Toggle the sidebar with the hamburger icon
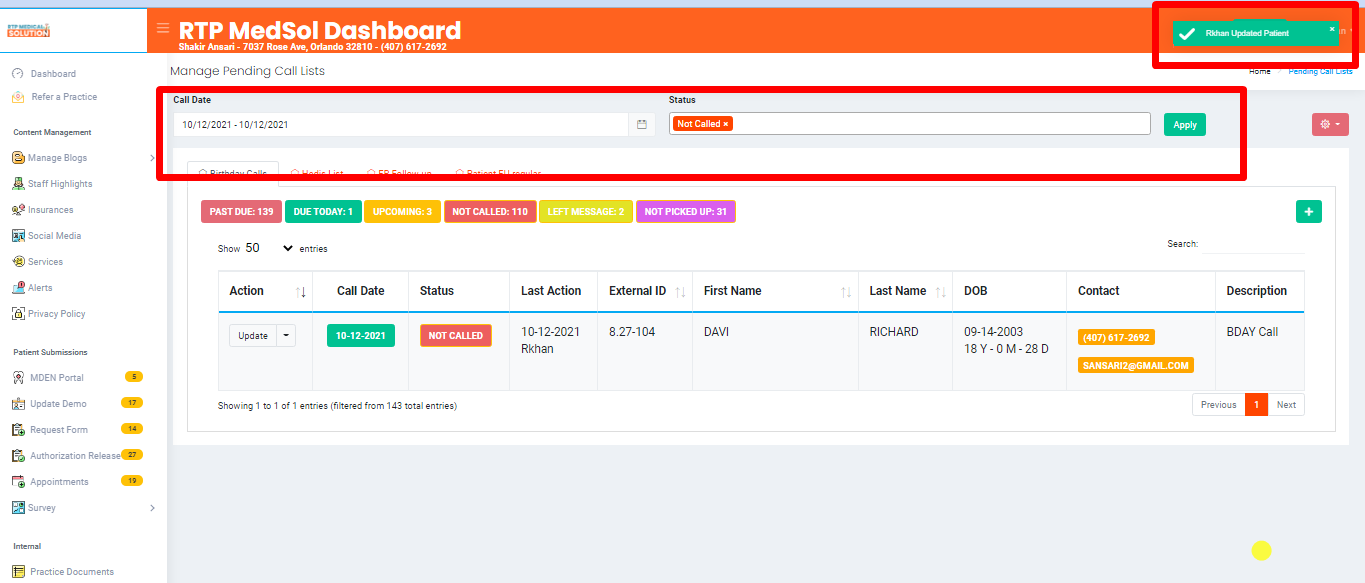Screen dimensions: 1365x583 (163, 28)
